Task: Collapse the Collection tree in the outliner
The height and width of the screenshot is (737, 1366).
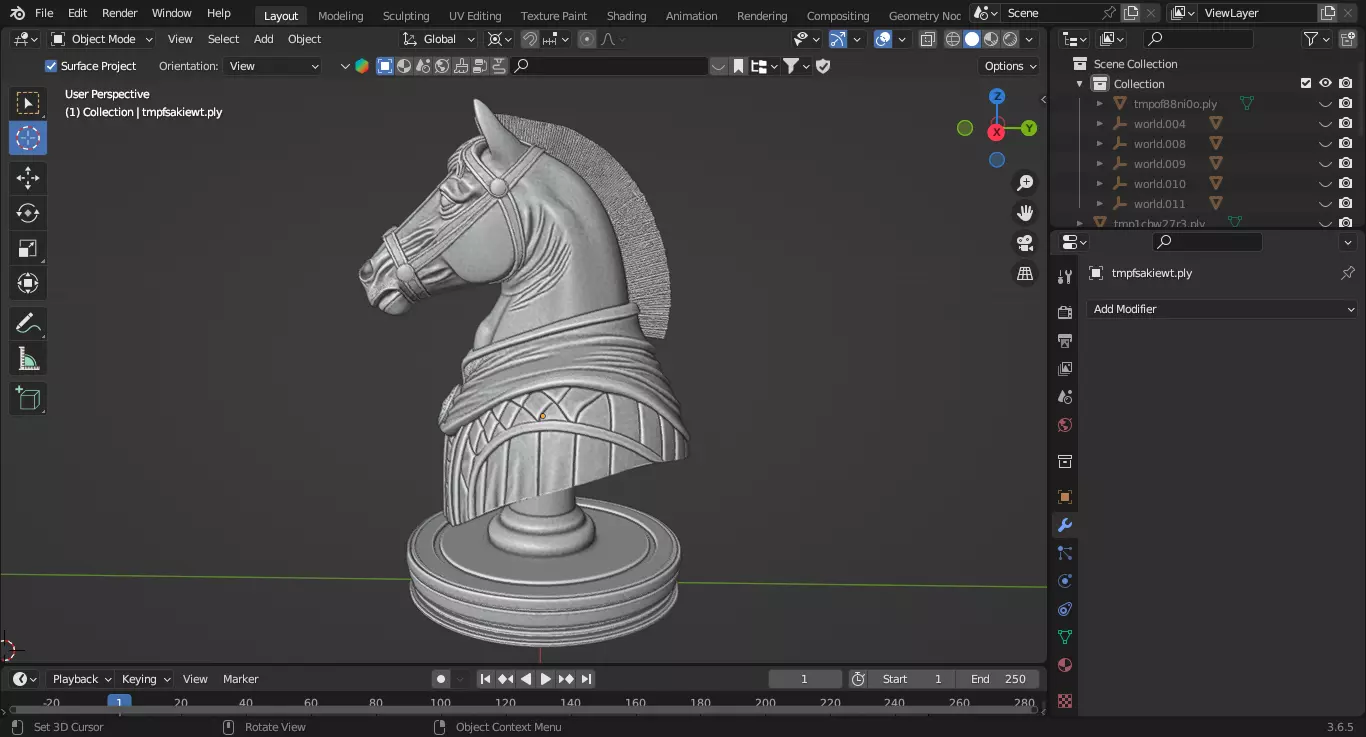Action: coord(1080,84)
